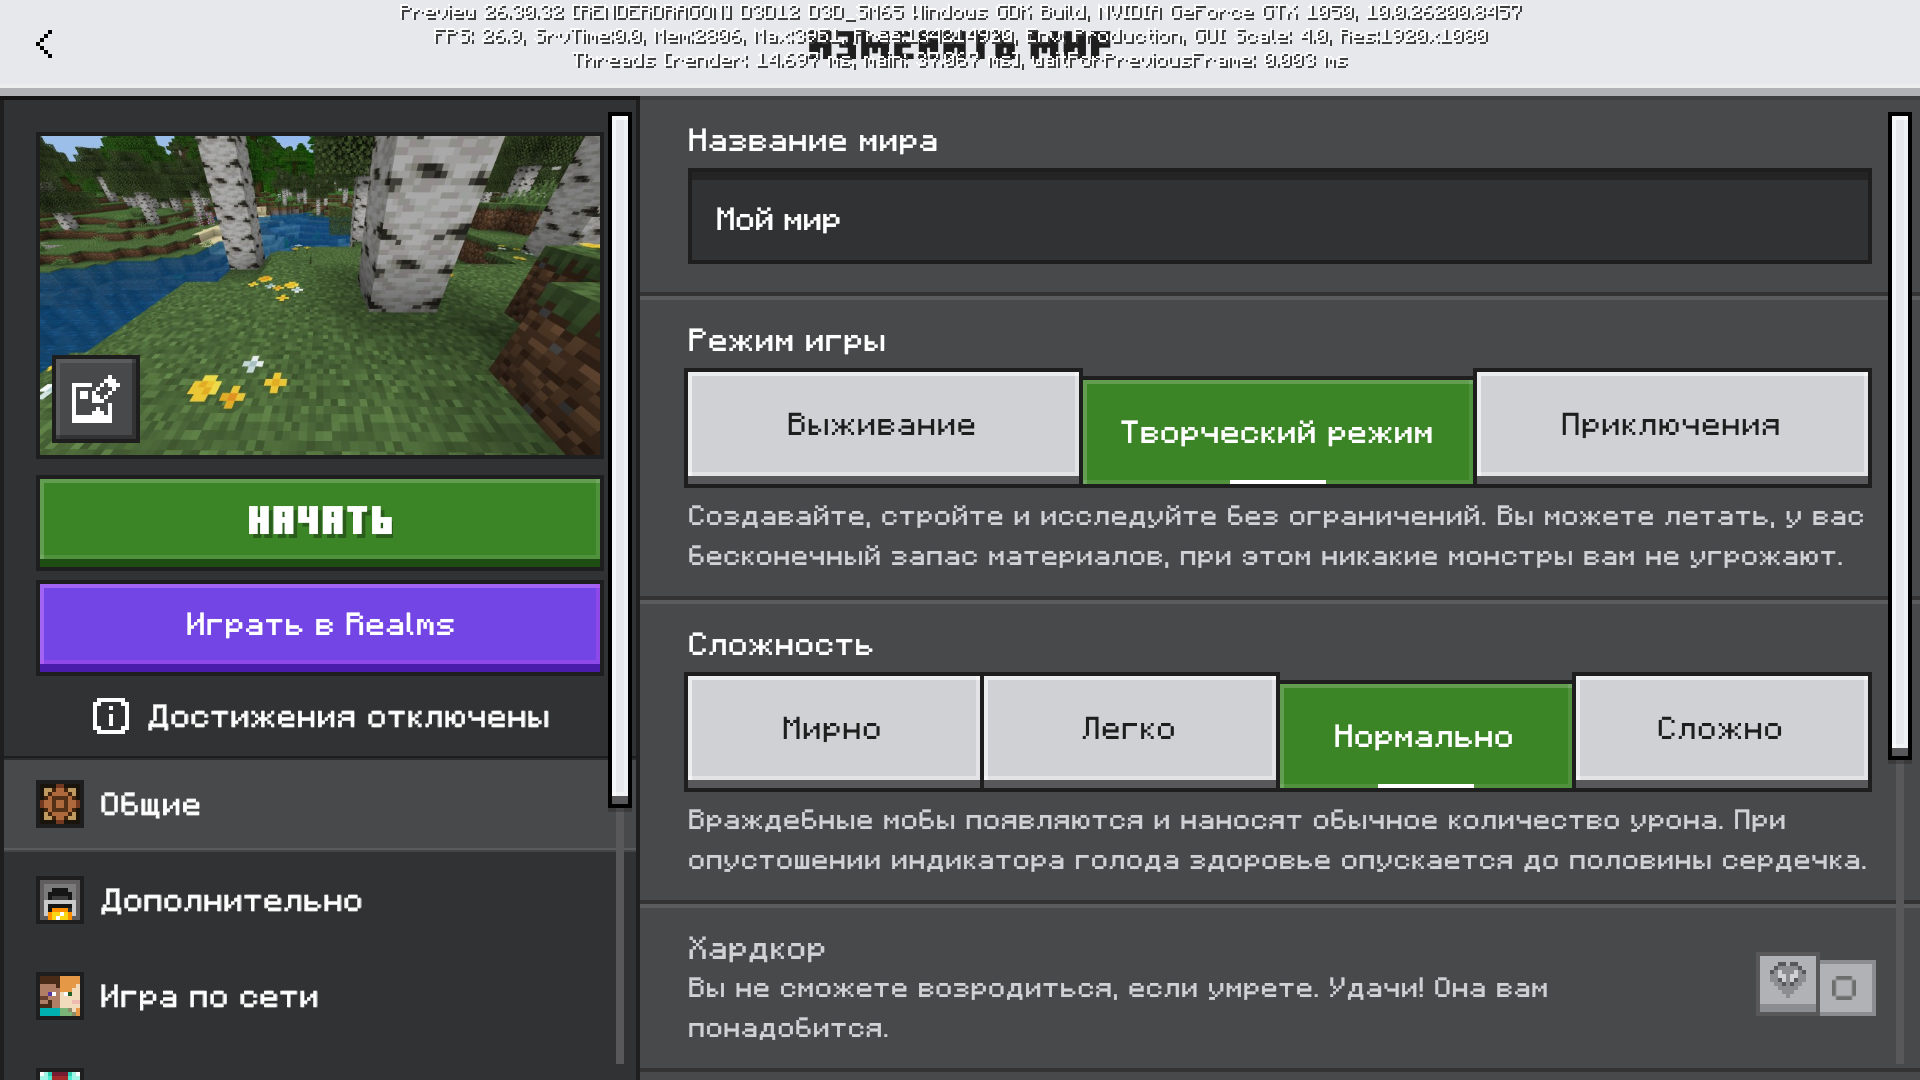Screen dimensions: 1920x1080
Task: Click the world preview thumbnail image
Action: click(320, 295)
